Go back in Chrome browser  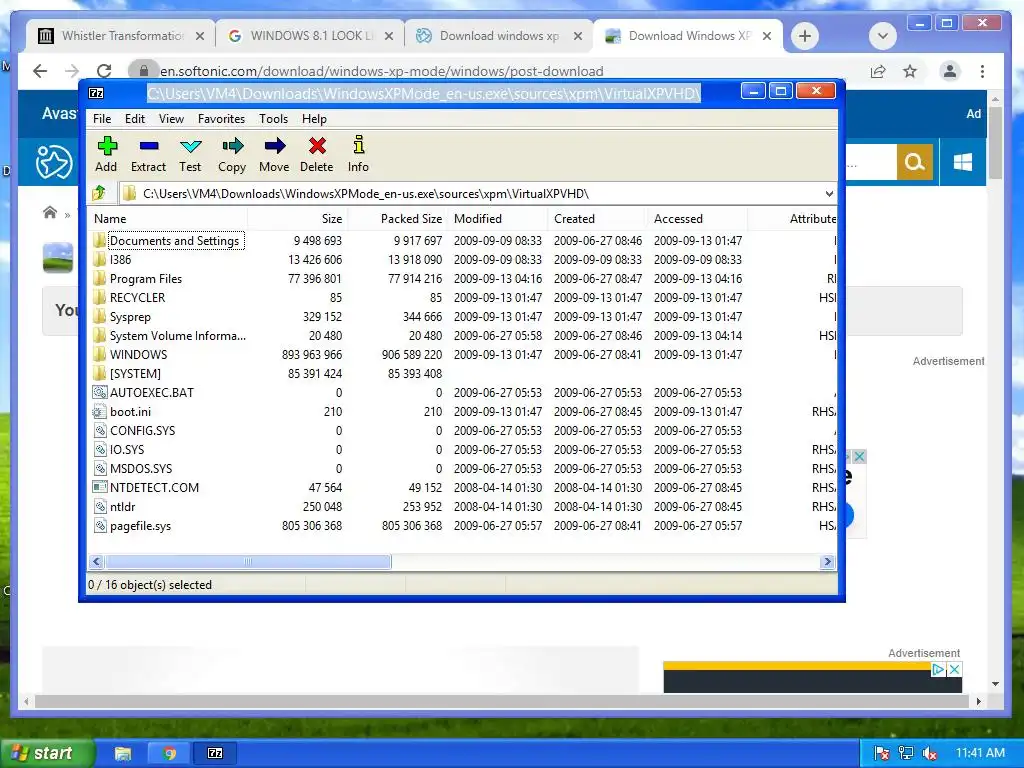click(40, 71)
